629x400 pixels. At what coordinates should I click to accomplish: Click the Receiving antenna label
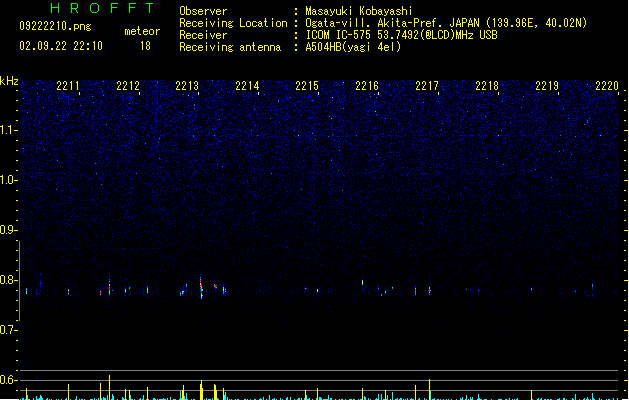coord(230,47)
